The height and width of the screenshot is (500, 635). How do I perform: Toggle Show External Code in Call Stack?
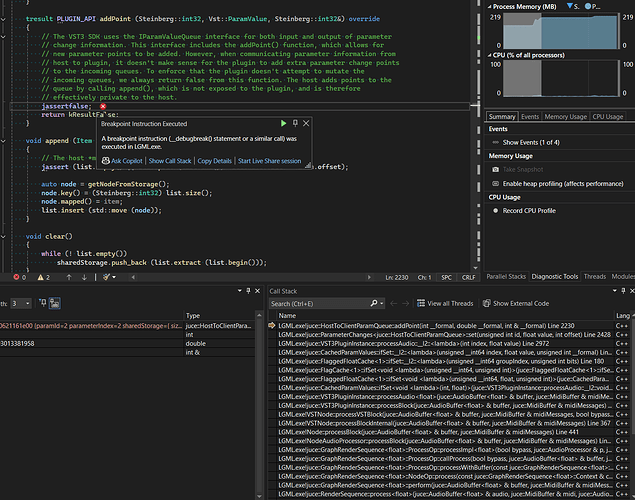(x=516, y=303)
